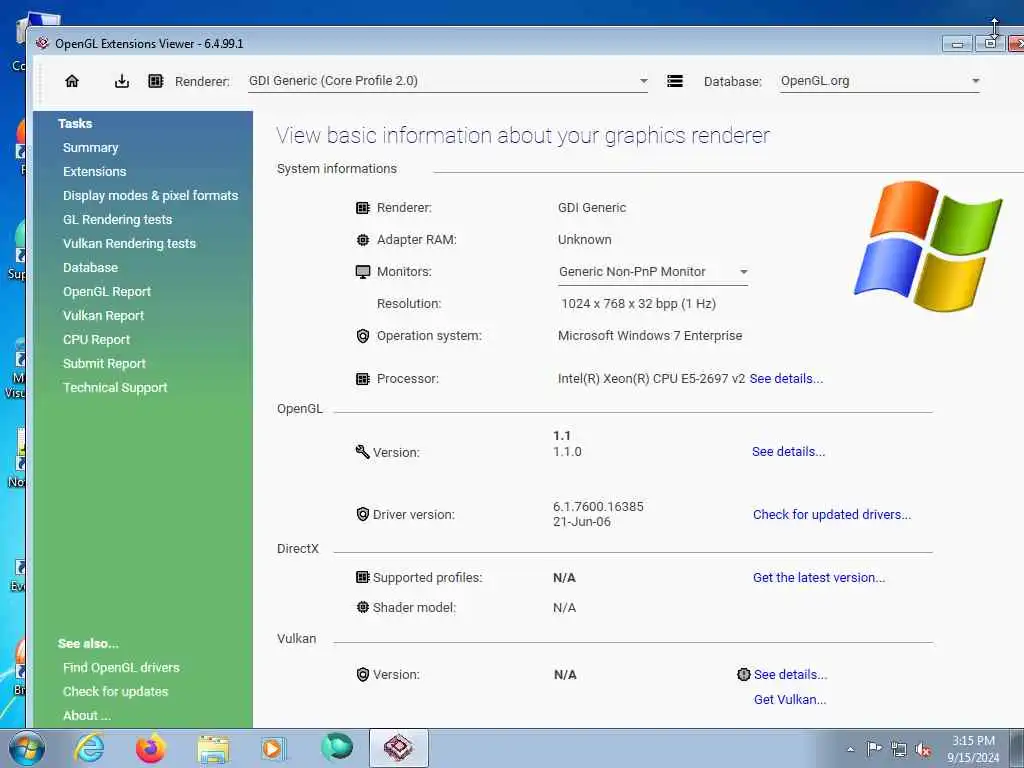Click the OpenGL Extensions Viewer taskbar button

(399, 748)
